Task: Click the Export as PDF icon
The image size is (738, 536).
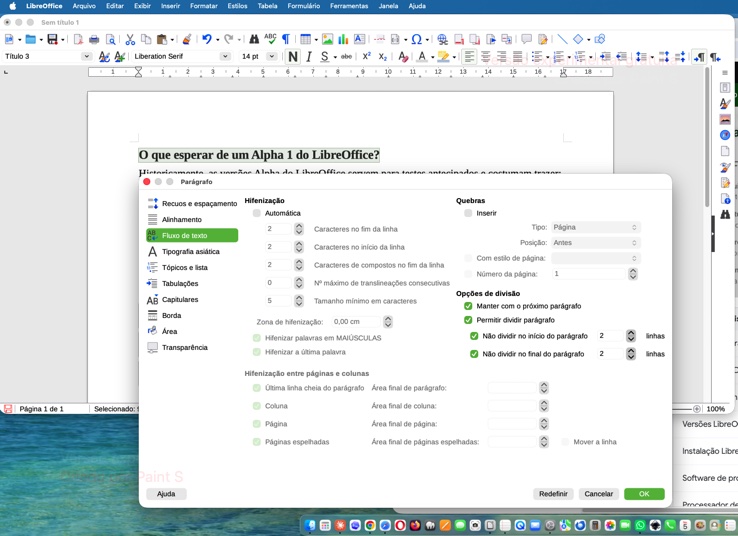Action: [x=78, y=39]
